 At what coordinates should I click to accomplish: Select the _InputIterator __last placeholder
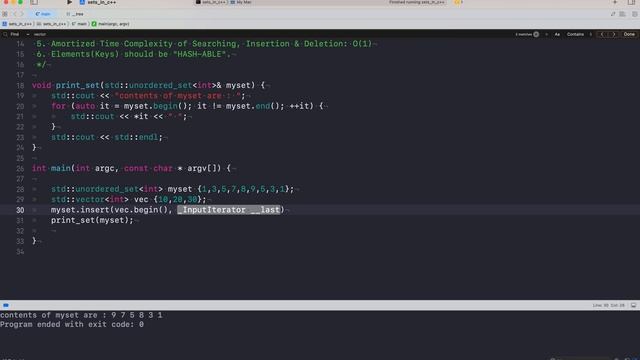[x=229, y=210]
